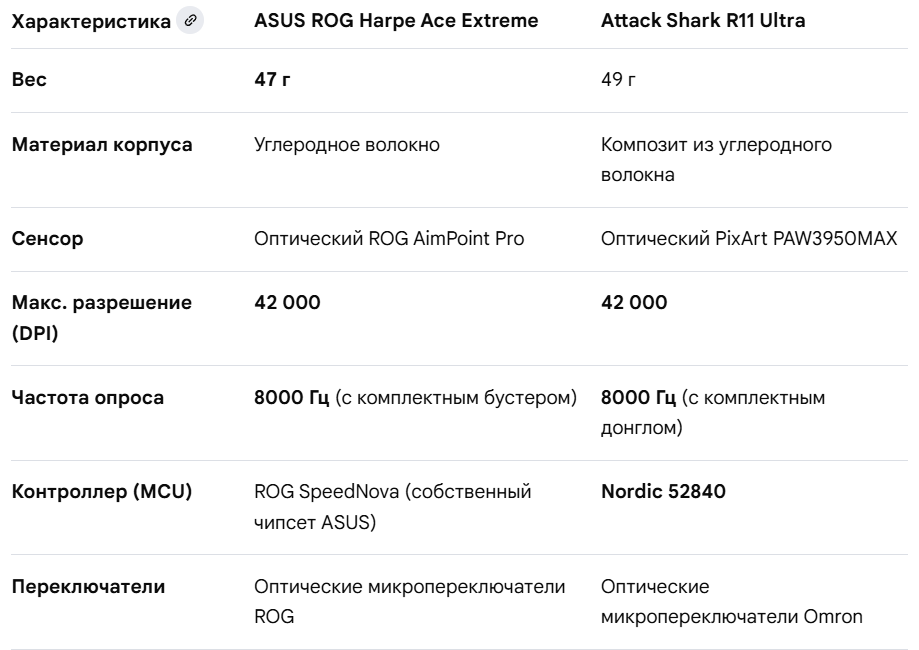
Task: Select the 49 г weight value
Action: point(618,79)
